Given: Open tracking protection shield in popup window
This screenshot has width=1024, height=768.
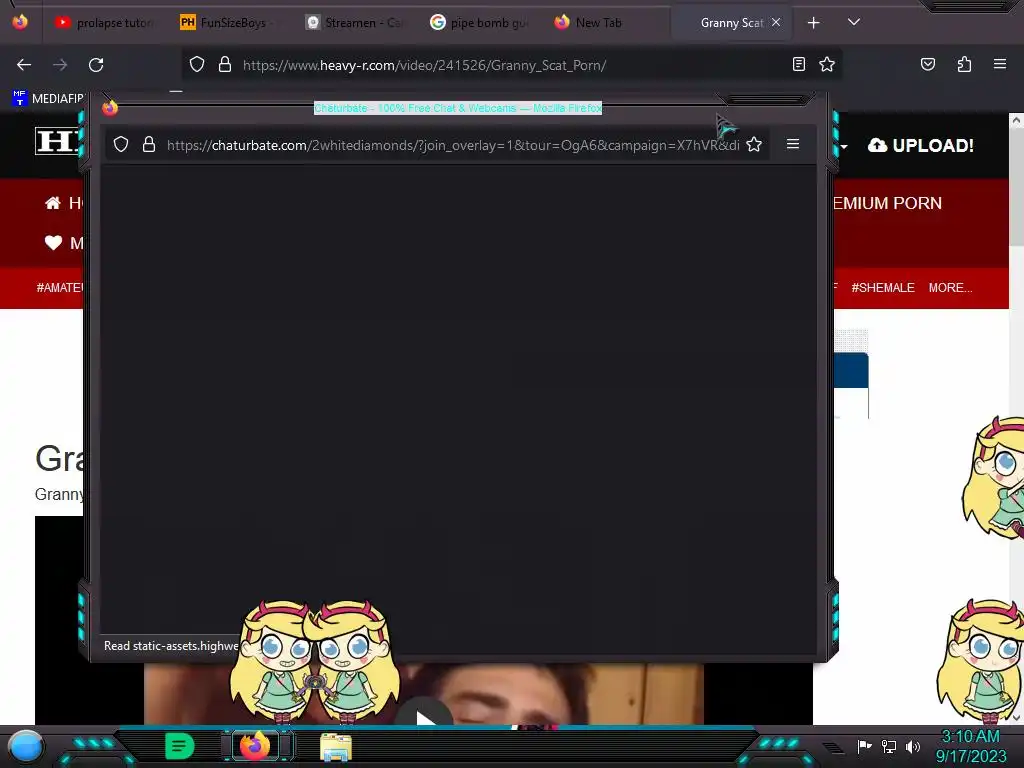Looking at the screenshot, I should click(121, 144).
